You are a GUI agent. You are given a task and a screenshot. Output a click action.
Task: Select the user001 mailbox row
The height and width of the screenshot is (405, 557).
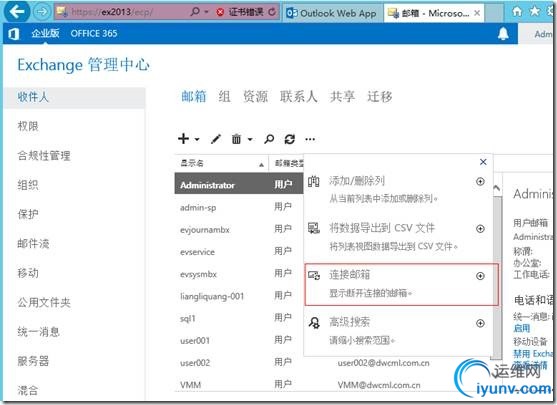tap(239, 340)
